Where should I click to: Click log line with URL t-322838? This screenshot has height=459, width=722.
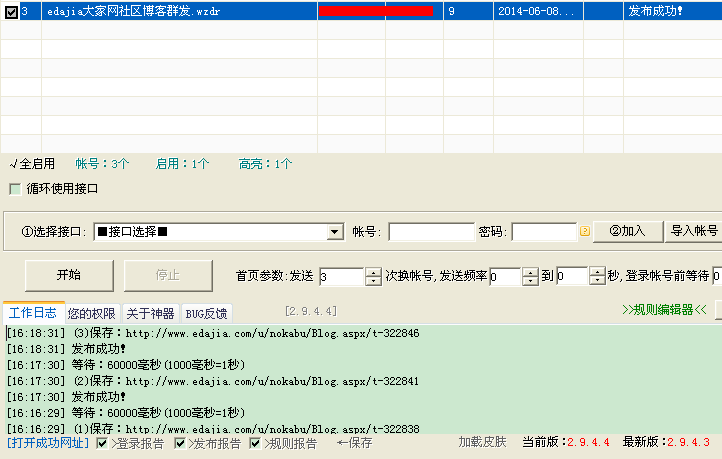click(x=213, y=428)
